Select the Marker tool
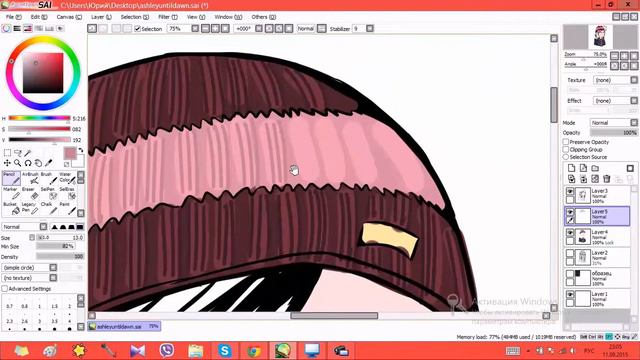Image resolution: width=640 pixels, height=360 pixels. (x=11, y=193)
